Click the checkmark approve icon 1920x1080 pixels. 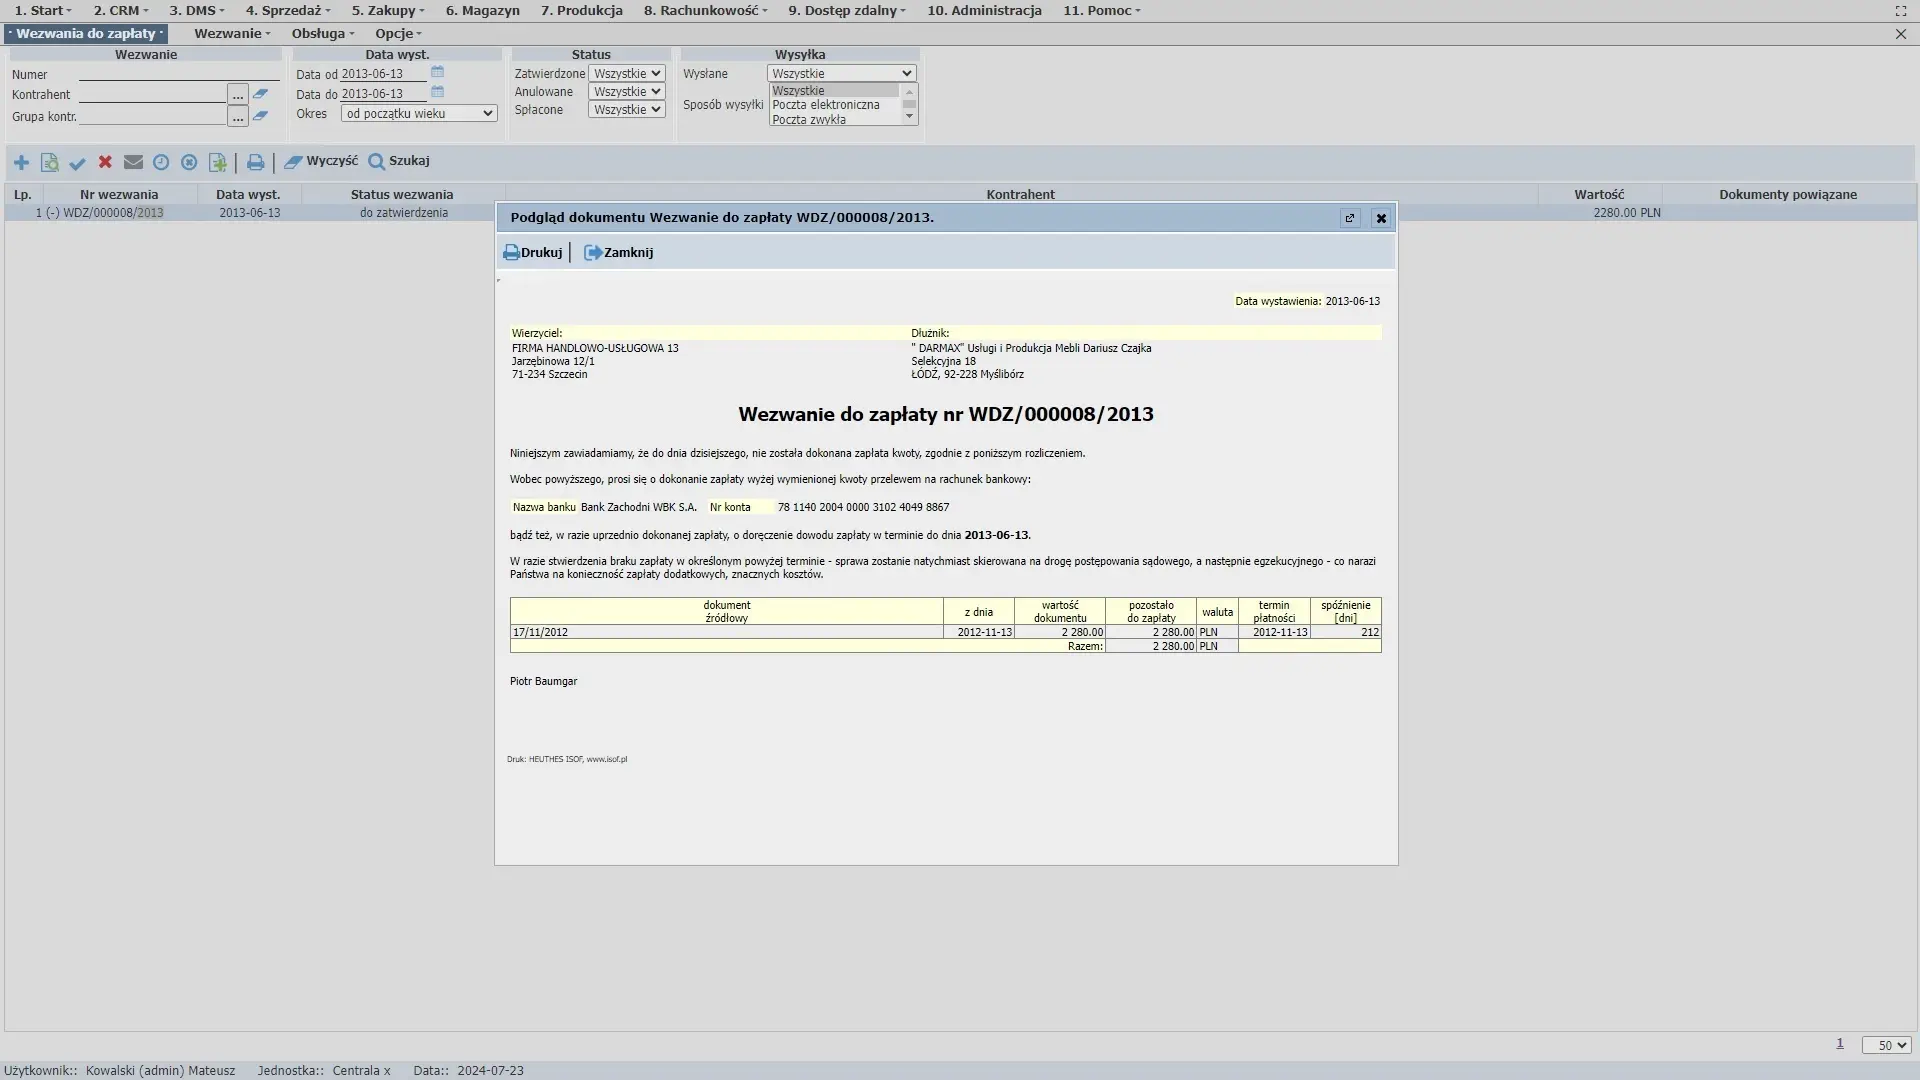pyautogui.click(x=77, y=162)
